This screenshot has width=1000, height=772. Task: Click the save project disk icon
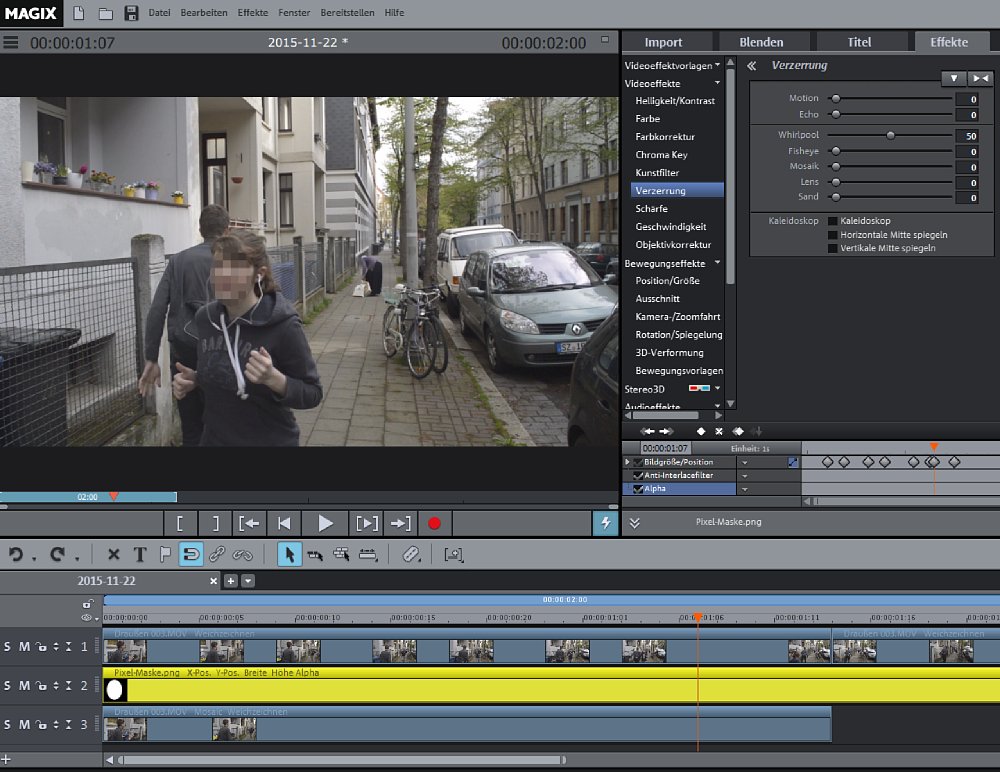(x=130, y=13)
